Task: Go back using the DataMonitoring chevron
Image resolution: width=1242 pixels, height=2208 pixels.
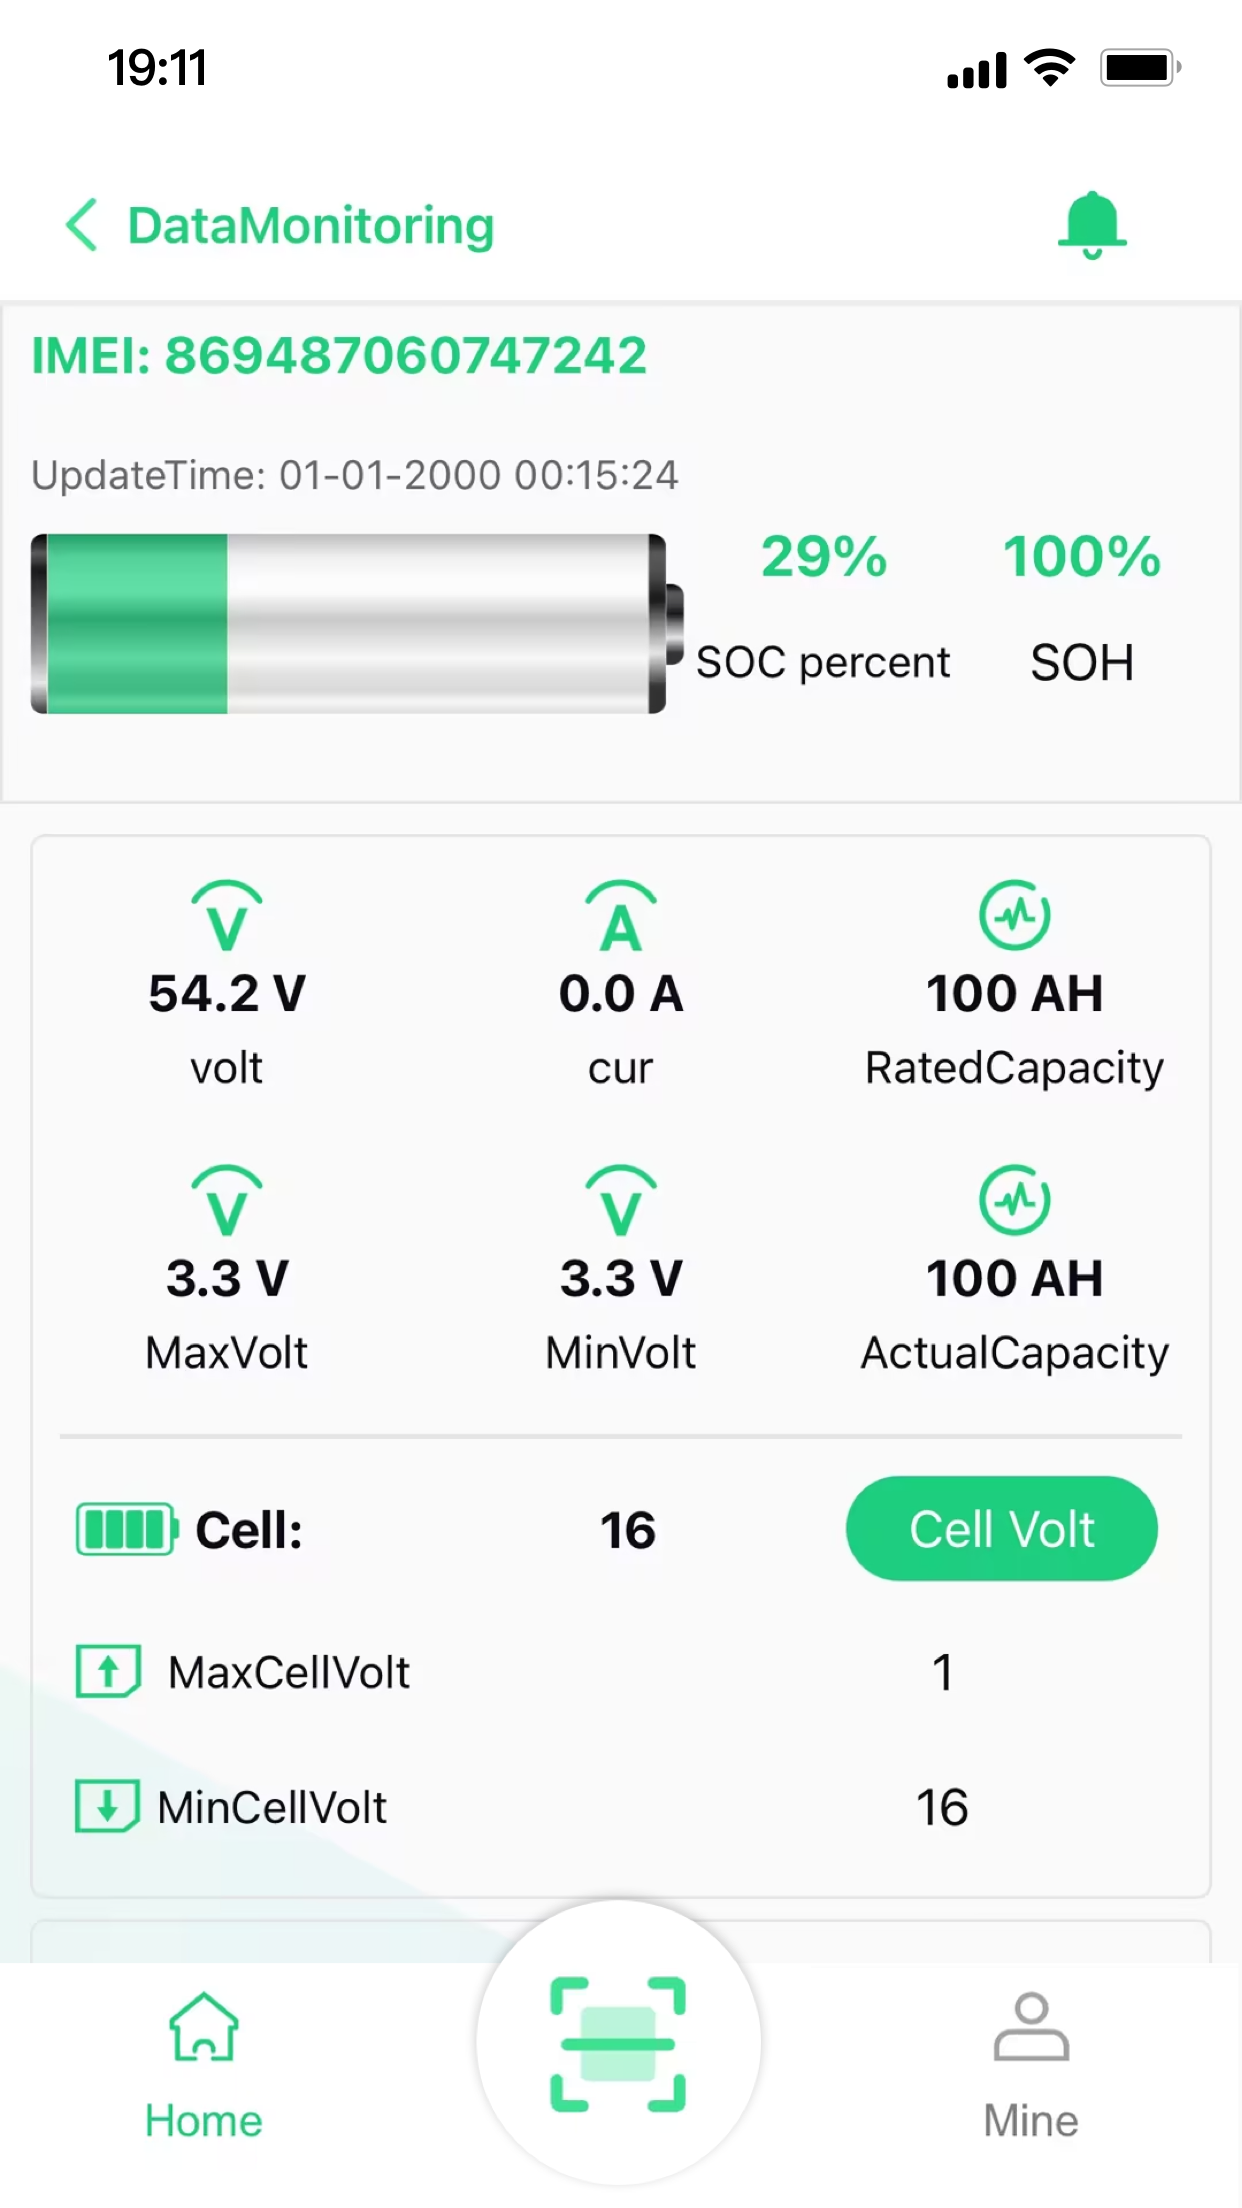Action: [x=82, y=224]
